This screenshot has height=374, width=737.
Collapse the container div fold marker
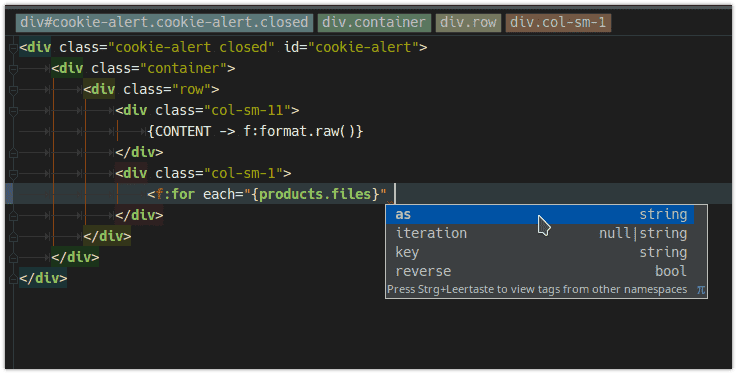tap(13, 69)
